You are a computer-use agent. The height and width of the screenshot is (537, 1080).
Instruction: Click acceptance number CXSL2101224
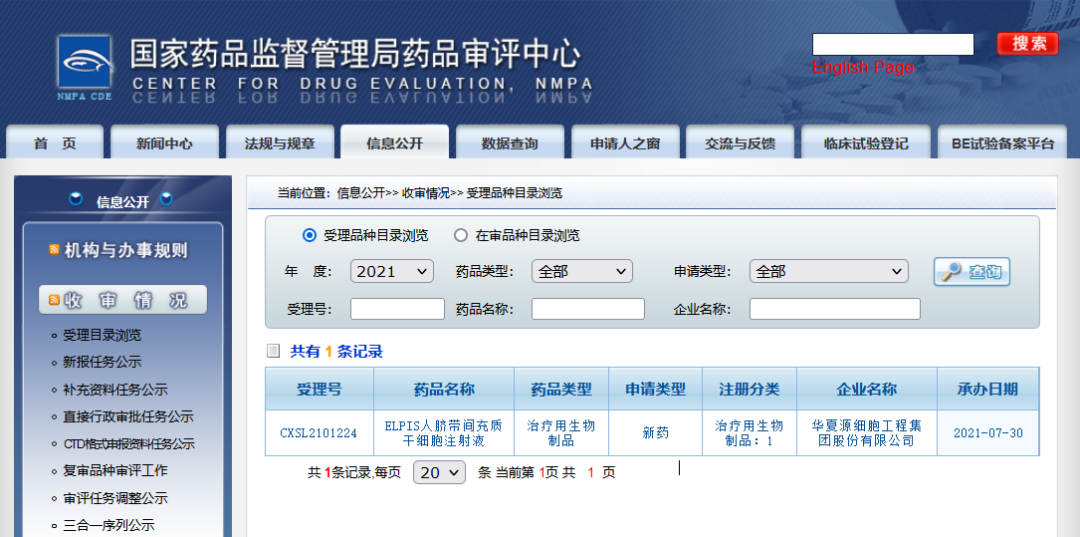(319, 434)
